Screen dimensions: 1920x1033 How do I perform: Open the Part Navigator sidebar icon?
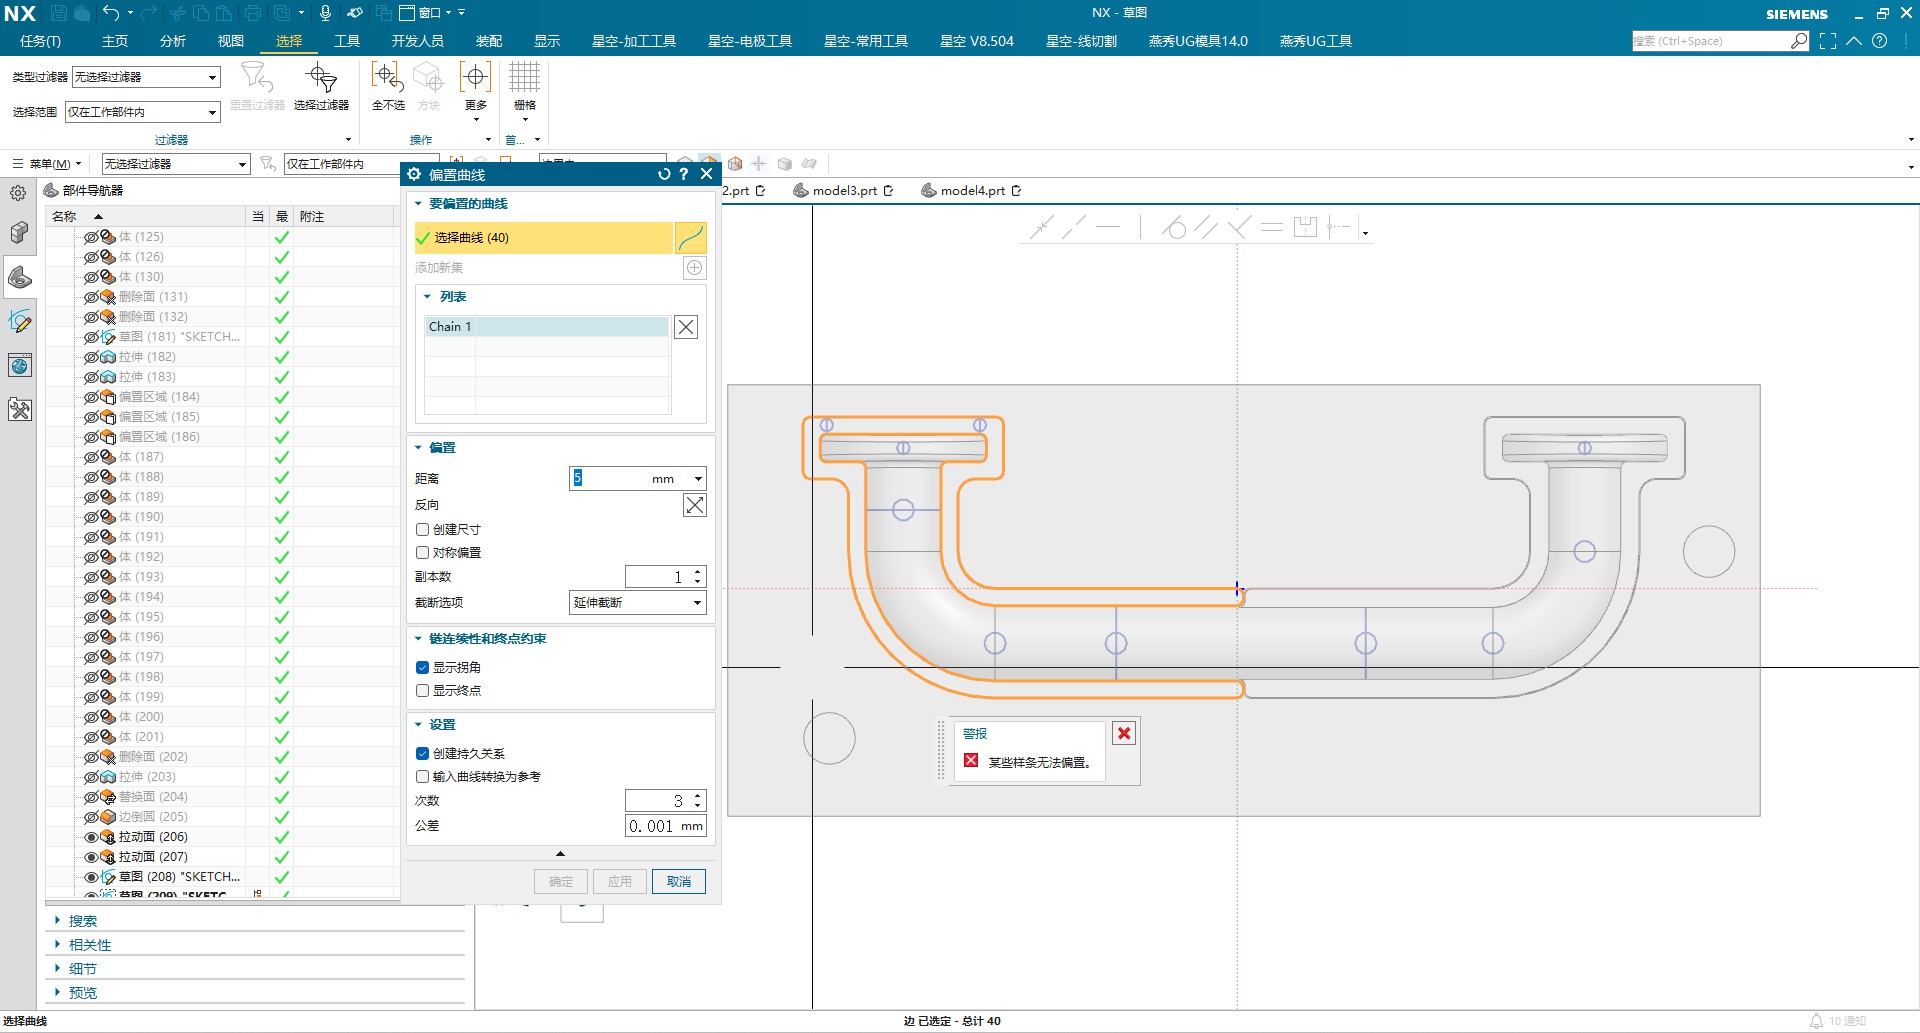19,277
